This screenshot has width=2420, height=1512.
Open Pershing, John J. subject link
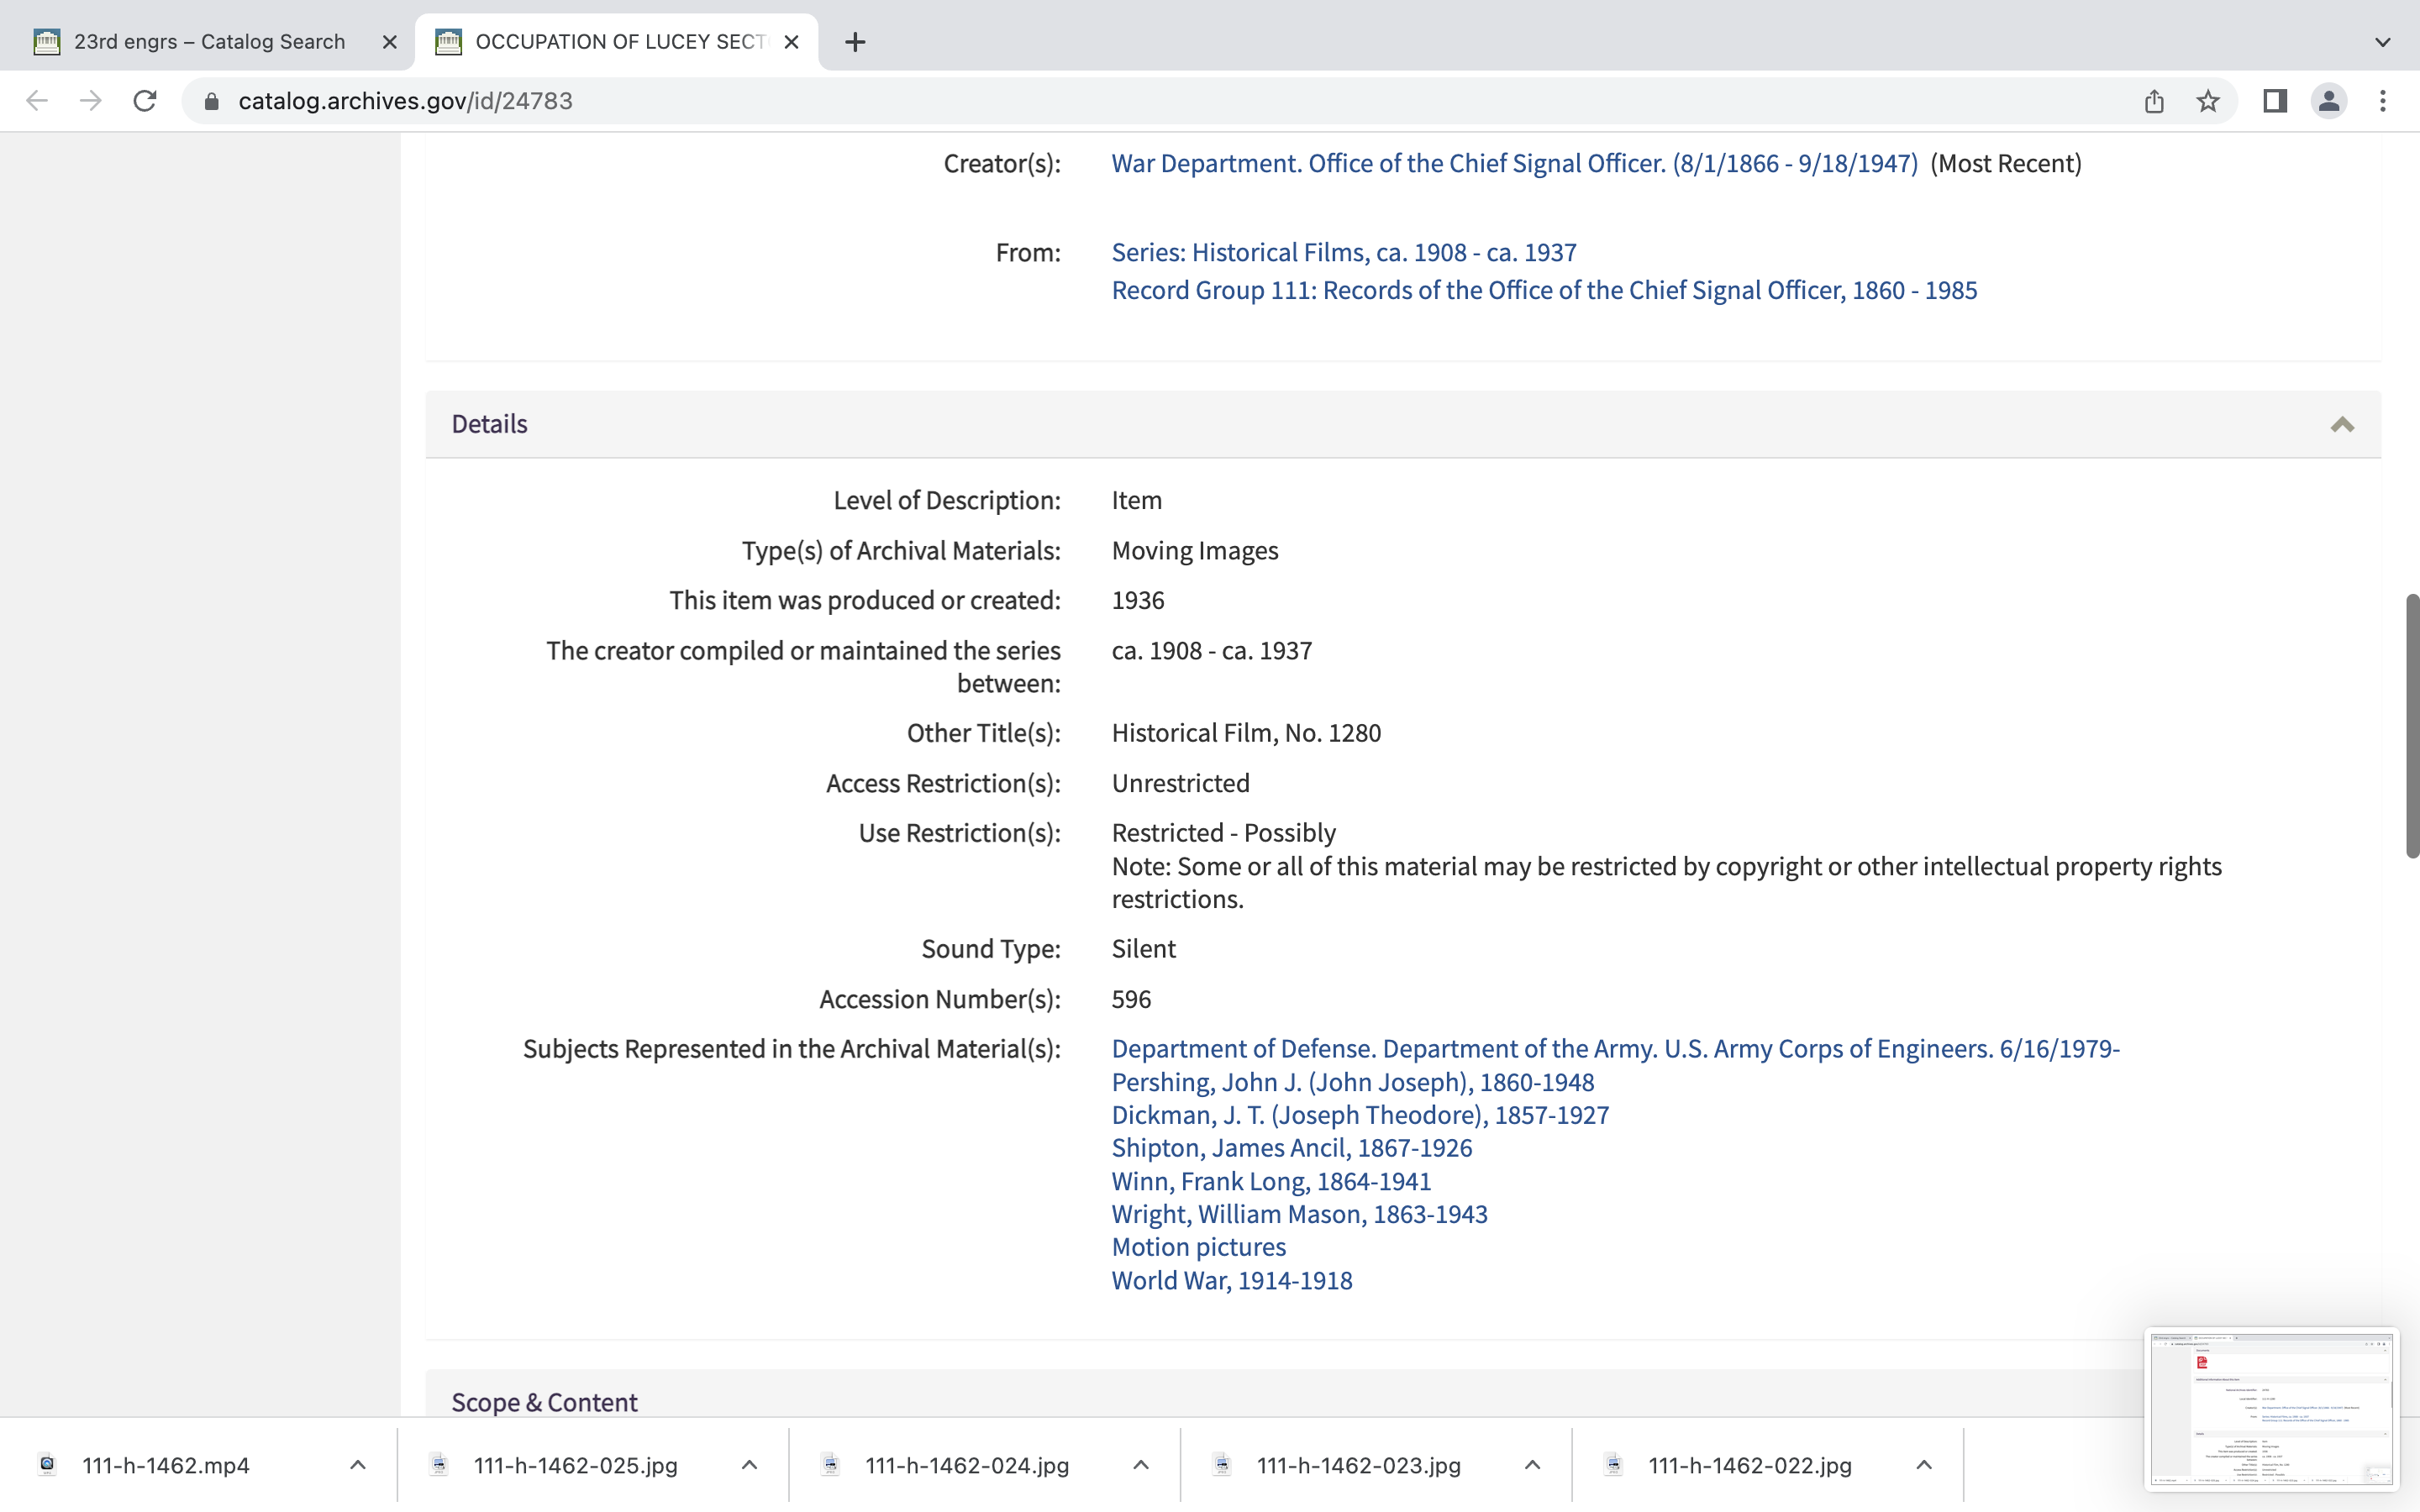click(x=1352, y=1082)
